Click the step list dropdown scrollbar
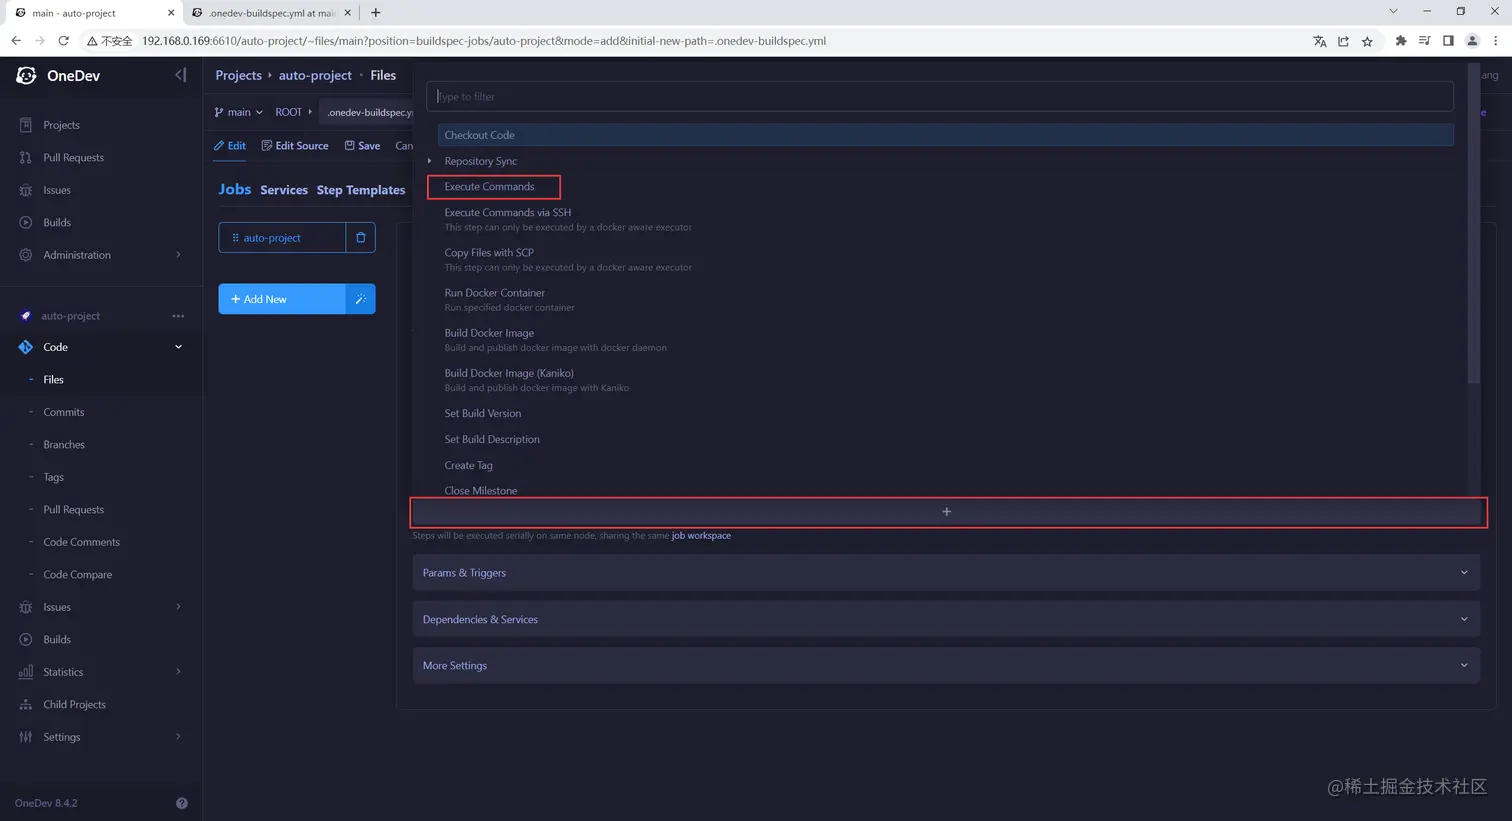The width and height of the screenshot is (1512, 821). pos(1473,224)
